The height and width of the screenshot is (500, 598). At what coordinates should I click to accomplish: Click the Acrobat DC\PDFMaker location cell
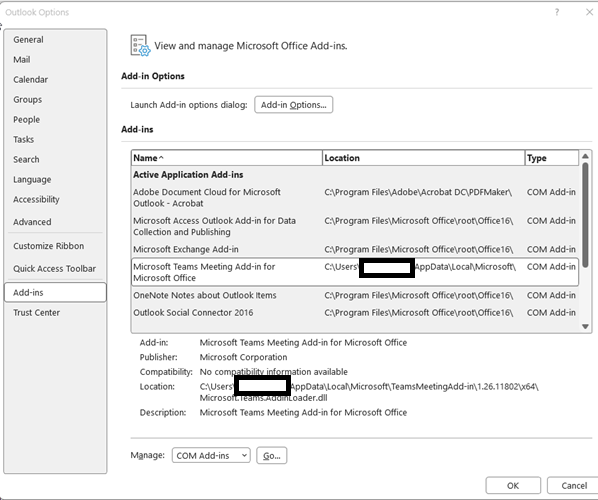tap(418, 192)
